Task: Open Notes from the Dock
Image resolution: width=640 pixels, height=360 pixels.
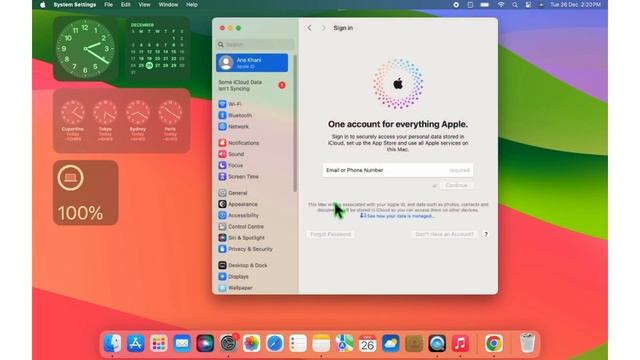Action: coord(321,343)
